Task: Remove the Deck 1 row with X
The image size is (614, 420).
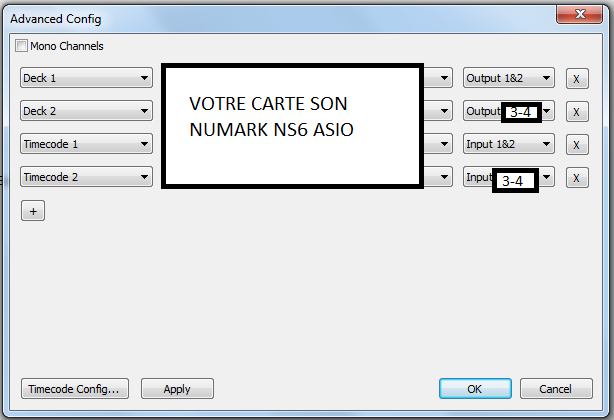Action: [x=577, y=78]
